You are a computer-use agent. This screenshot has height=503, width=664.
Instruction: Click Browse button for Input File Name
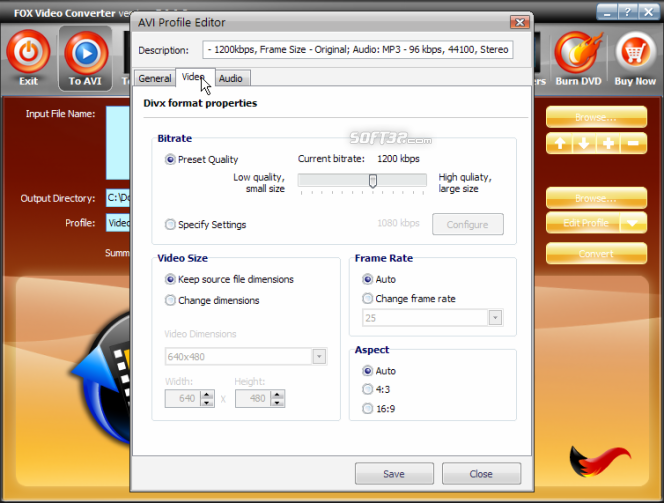596,117
